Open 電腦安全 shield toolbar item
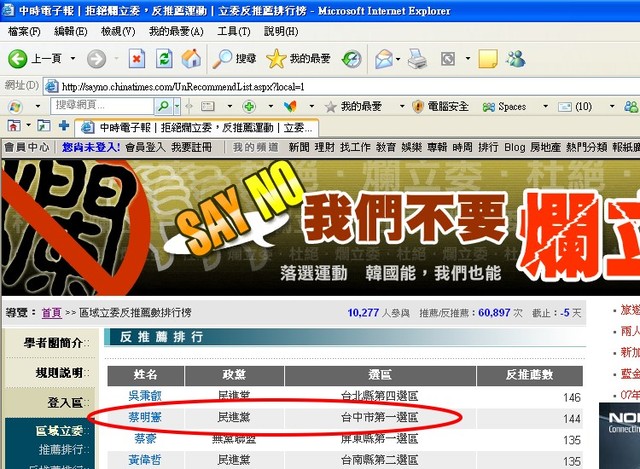 pos(440,107)
